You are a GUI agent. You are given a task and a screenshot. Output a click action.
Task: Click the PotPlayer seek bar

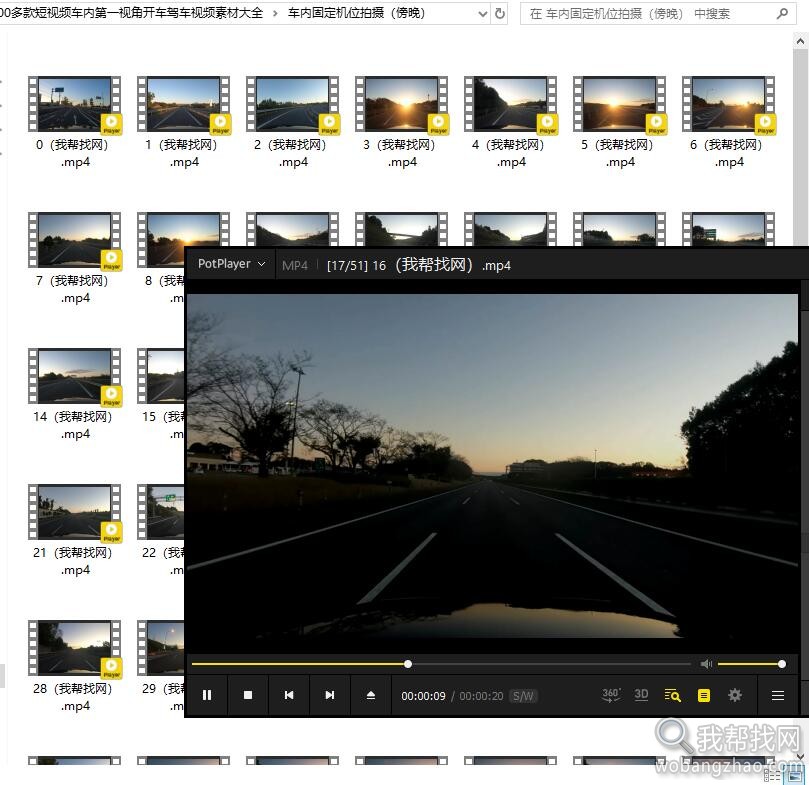[441, 664]
